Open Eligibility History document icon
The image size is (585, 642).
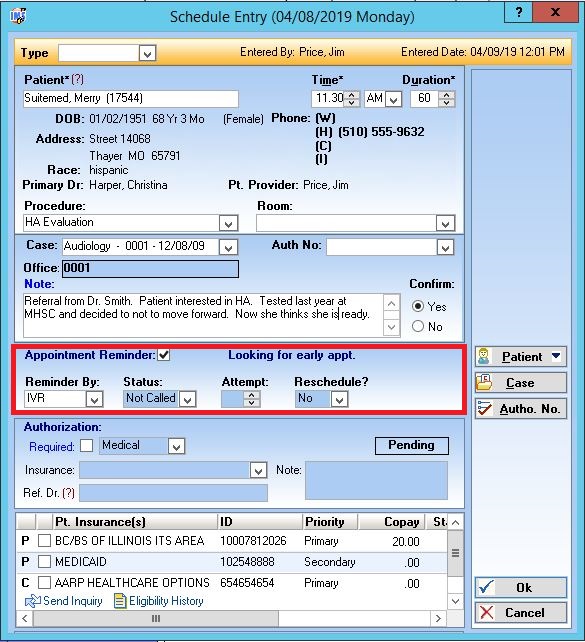tap(120, 601)
